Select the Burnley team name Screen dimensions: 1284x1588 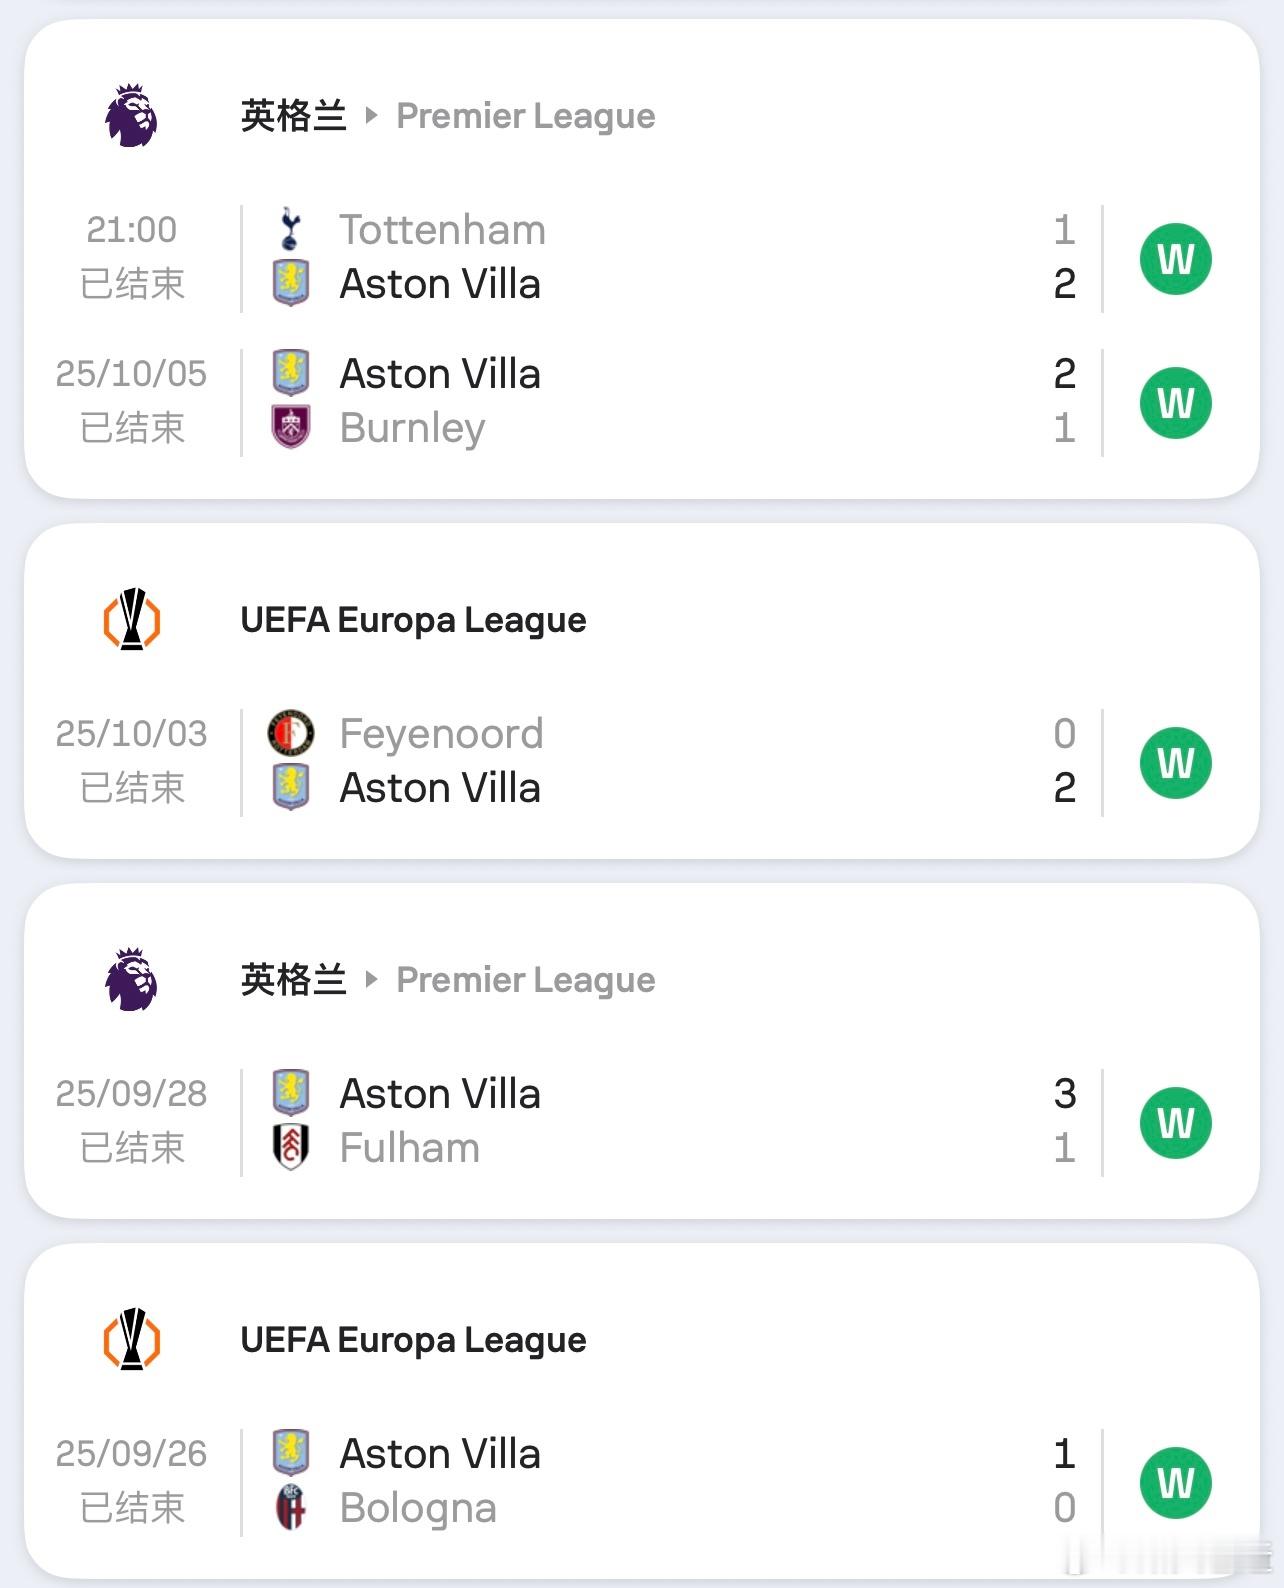click(x=412, y=428)
